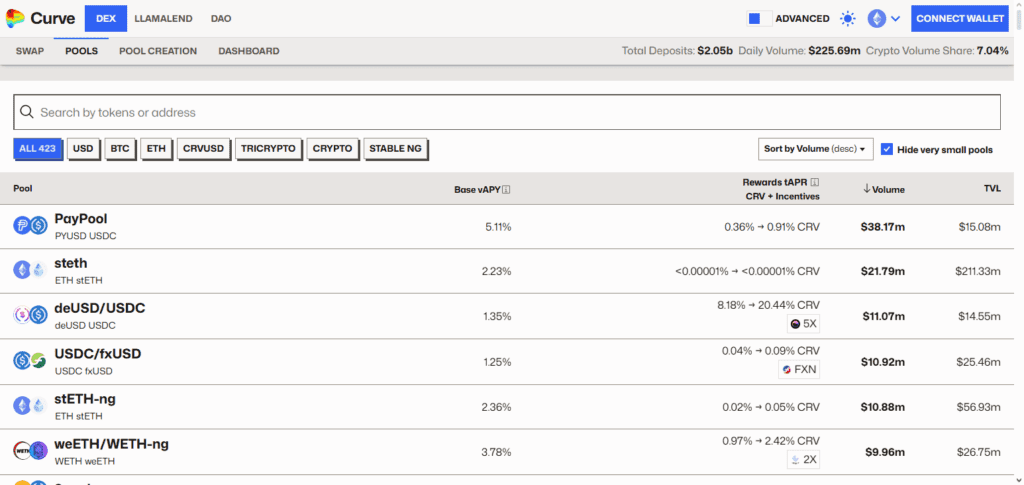Open the weETH/WETH-ng pool name
The image size is (1024, 485).
112,444
